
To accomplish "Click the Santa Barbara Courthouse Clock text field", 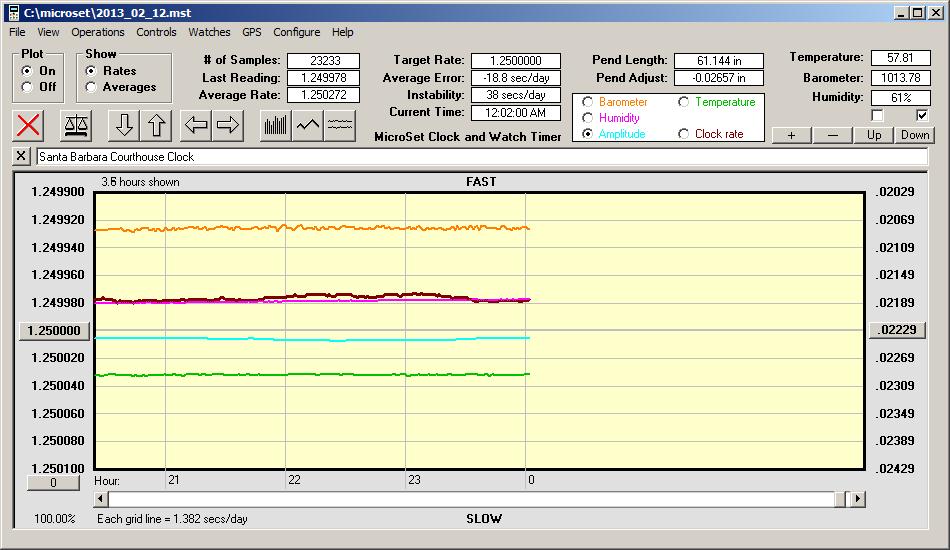I will coord(480,157).
